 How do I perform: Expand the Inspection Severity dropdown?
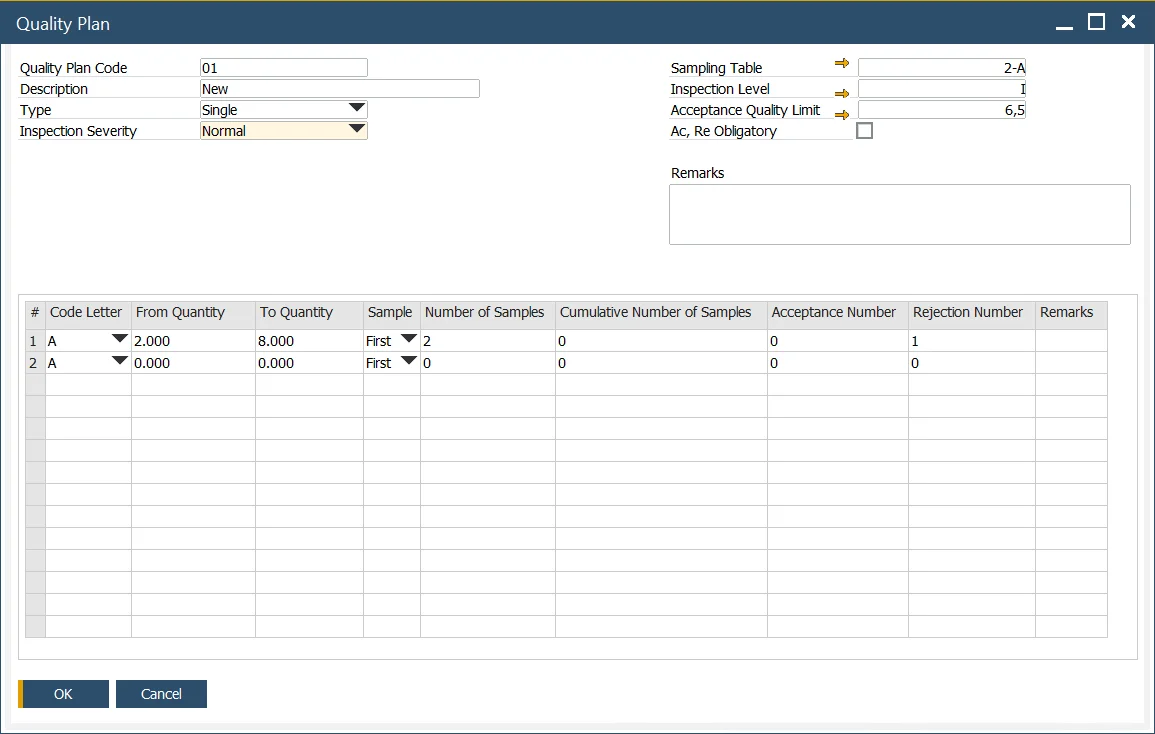point(357,130)
